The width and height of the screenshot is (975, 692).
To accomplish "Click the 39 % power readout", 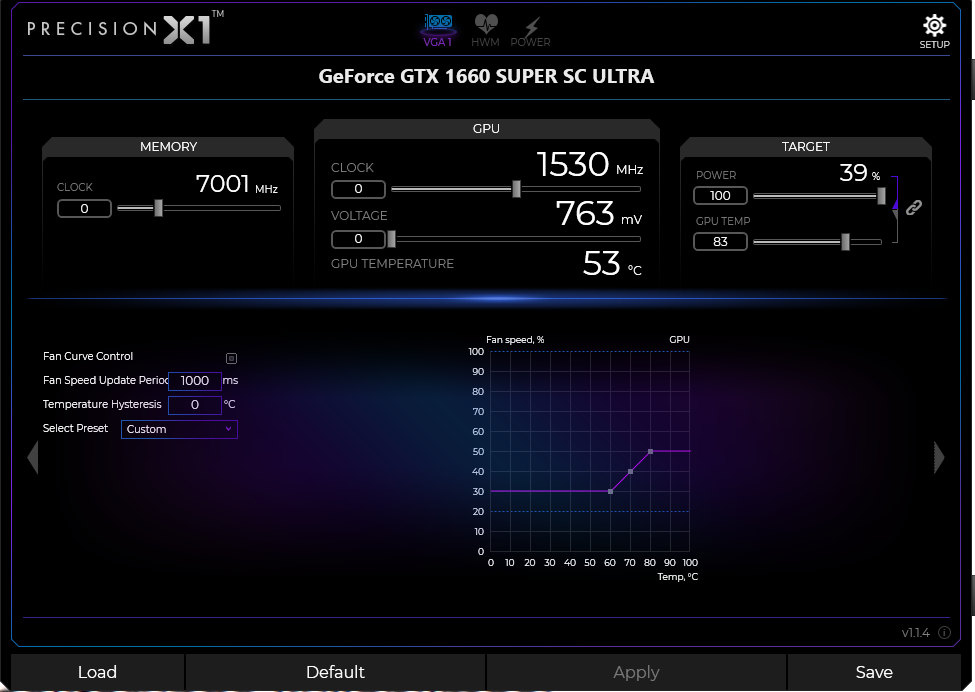I will tap(860, 173).
